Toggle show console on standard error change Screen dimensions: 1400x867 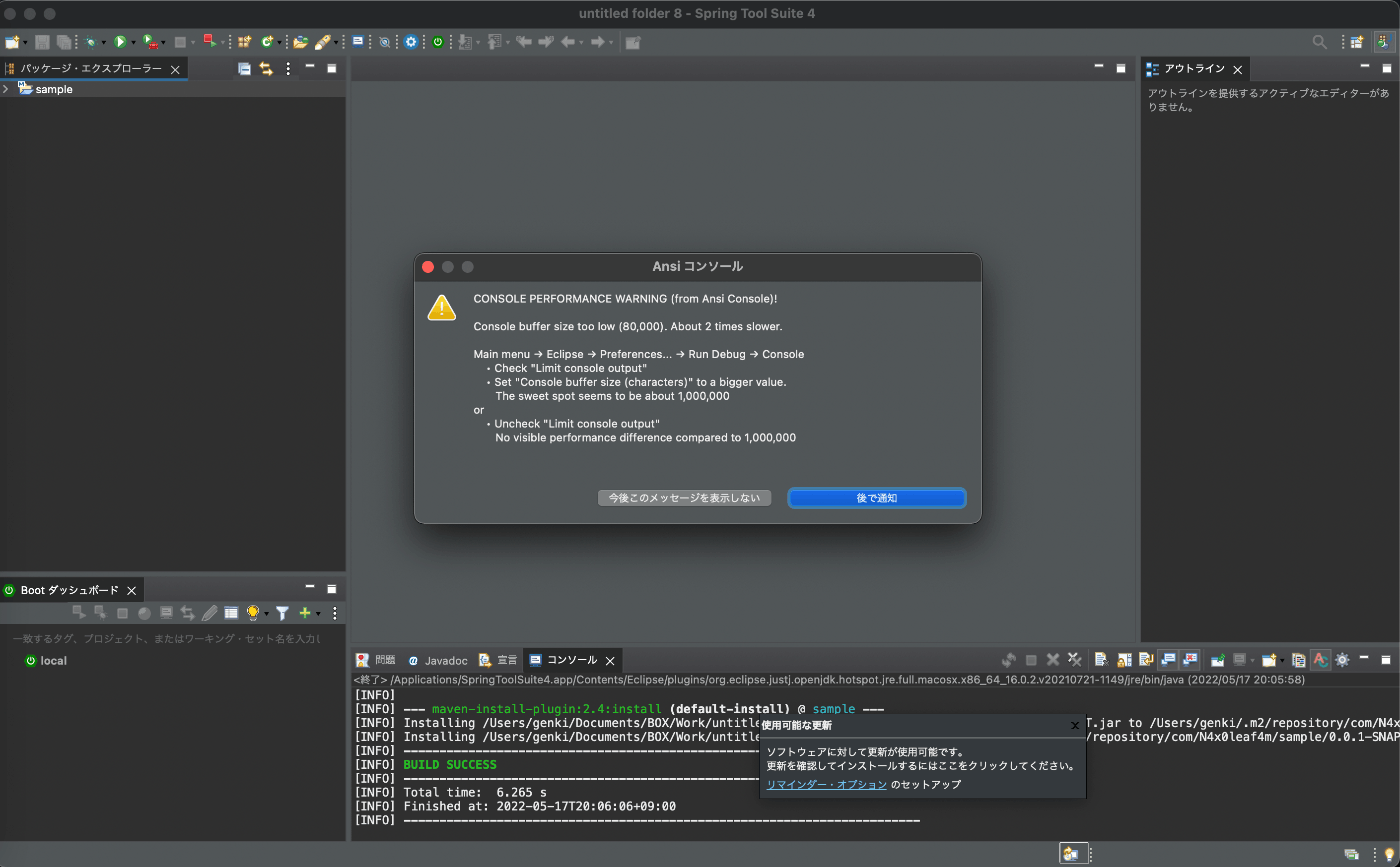(1190, 660)
